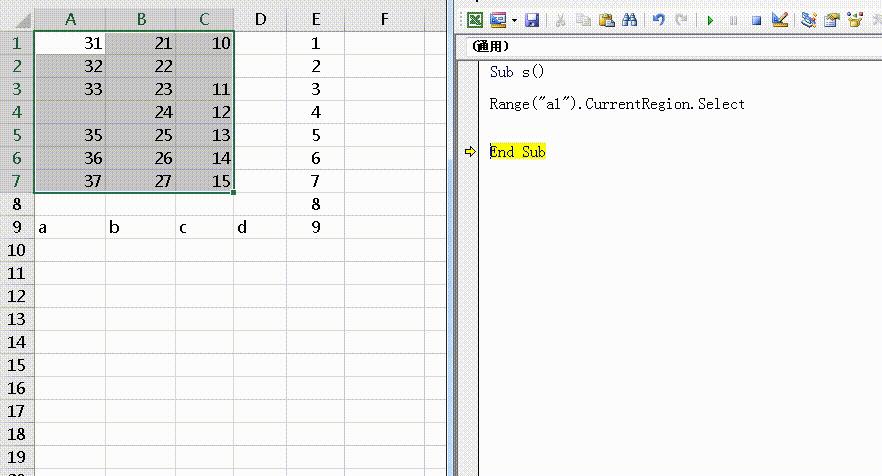Click cell C7 containing 15
This screenshot has height=476, width=882.
205,181
